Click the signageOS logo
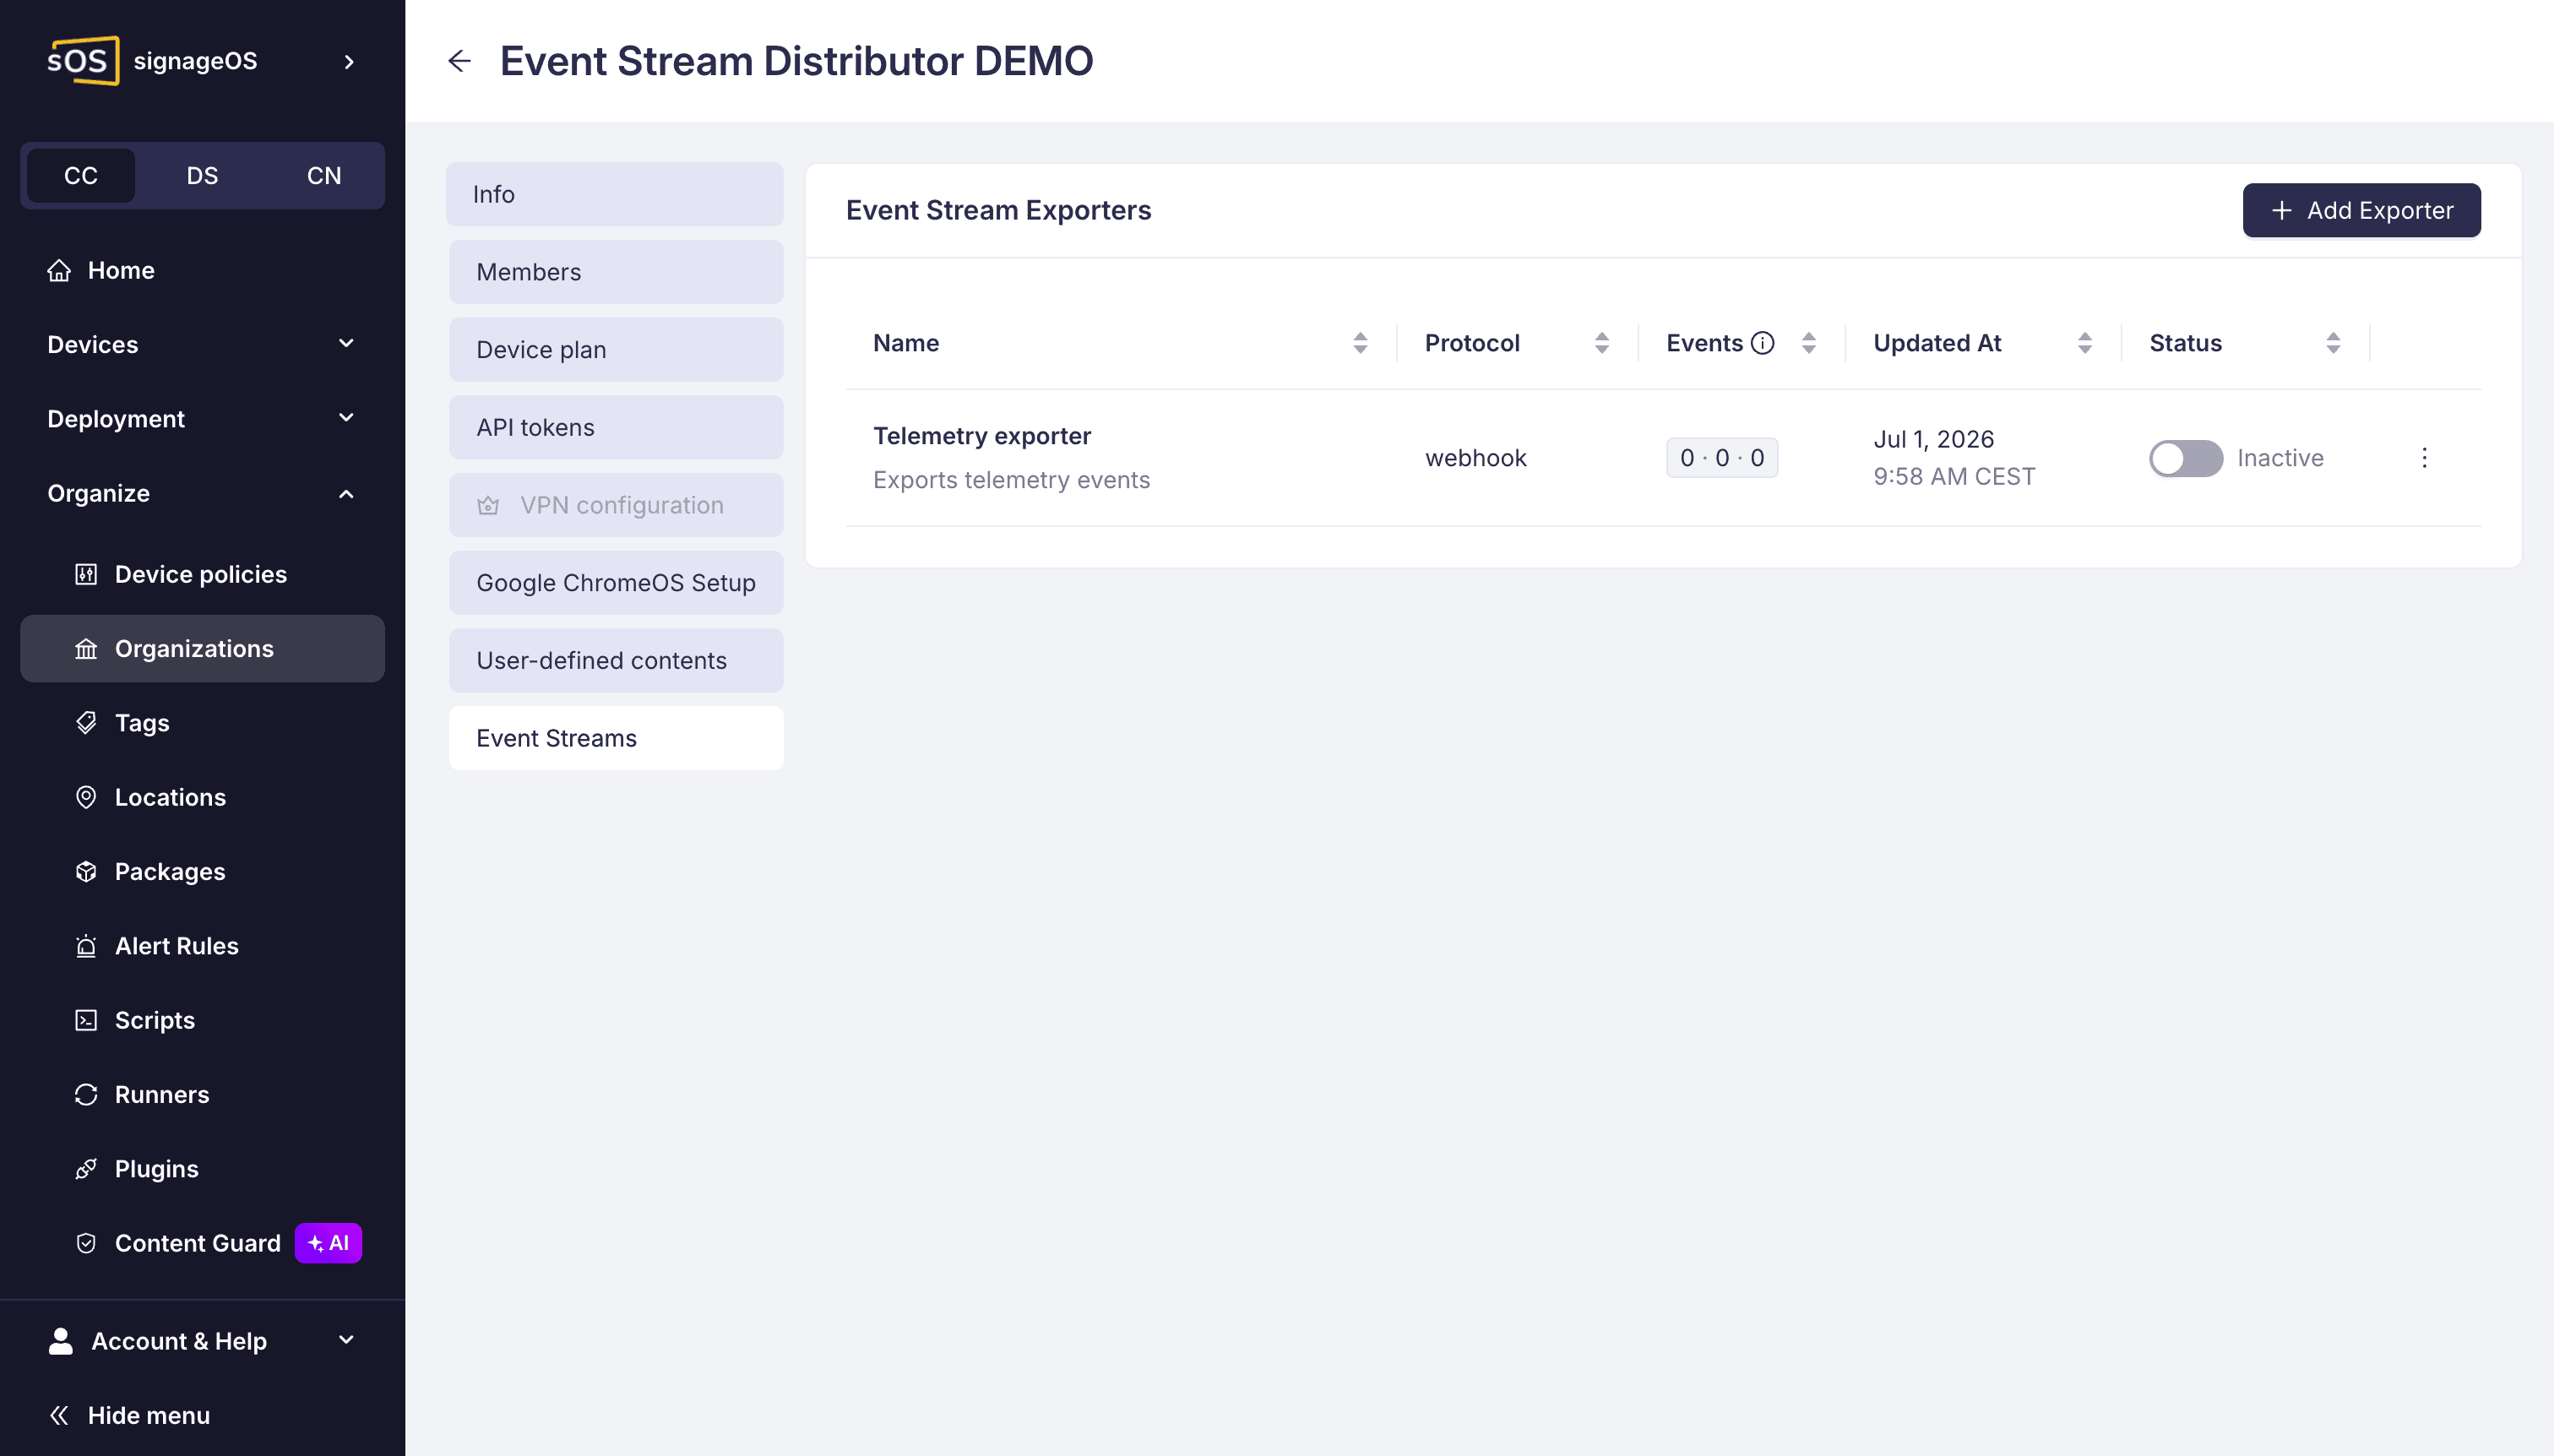Image resolution: width=2554 pixels, height=1456 pixels. click(84, 61)
